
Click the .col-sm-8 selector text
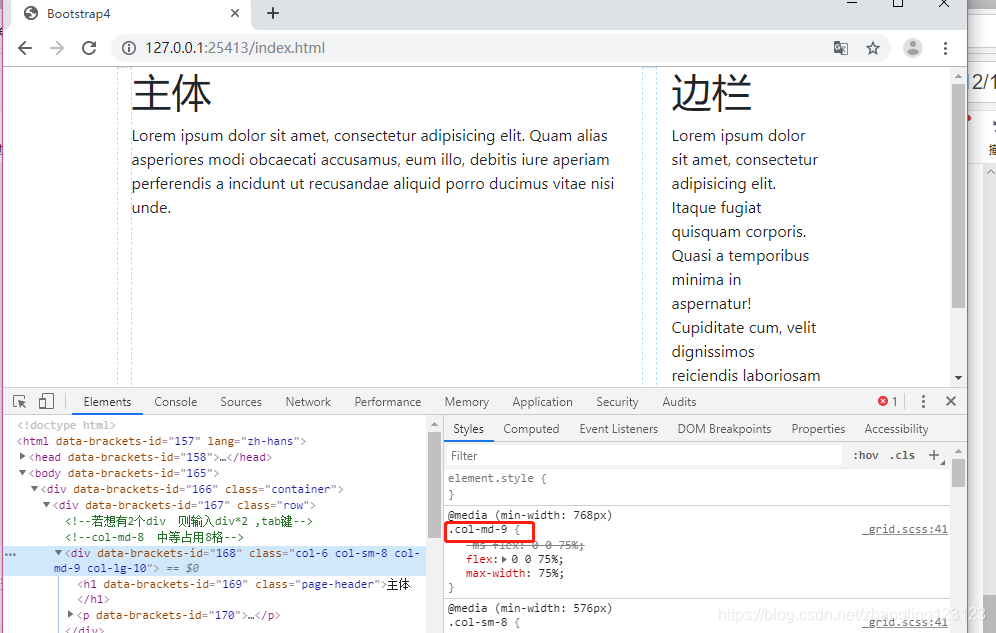click(478, 623)
